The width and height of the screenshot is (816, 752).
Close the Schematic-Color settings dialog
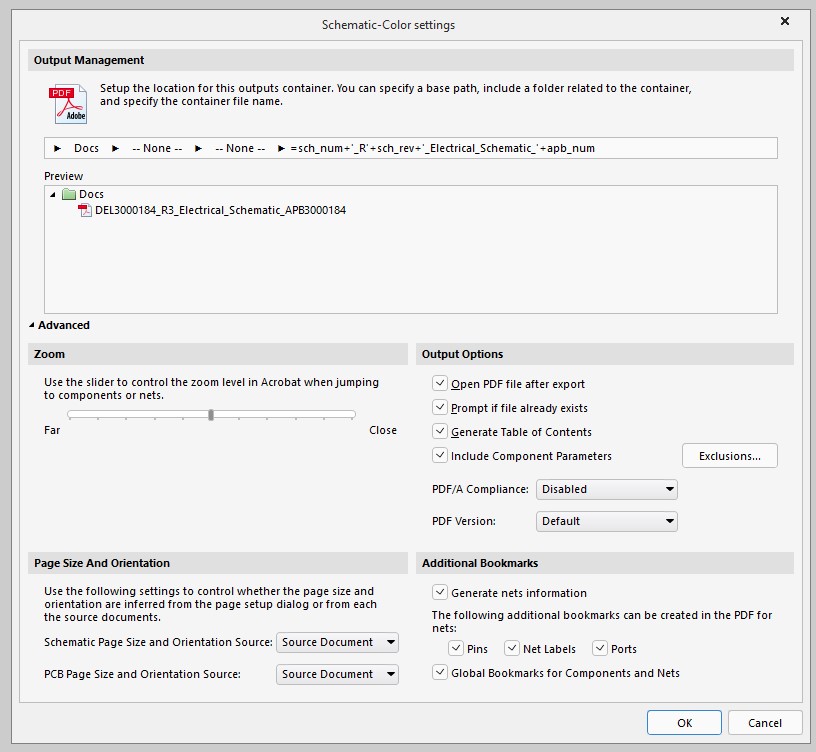(x=785, y=21)
